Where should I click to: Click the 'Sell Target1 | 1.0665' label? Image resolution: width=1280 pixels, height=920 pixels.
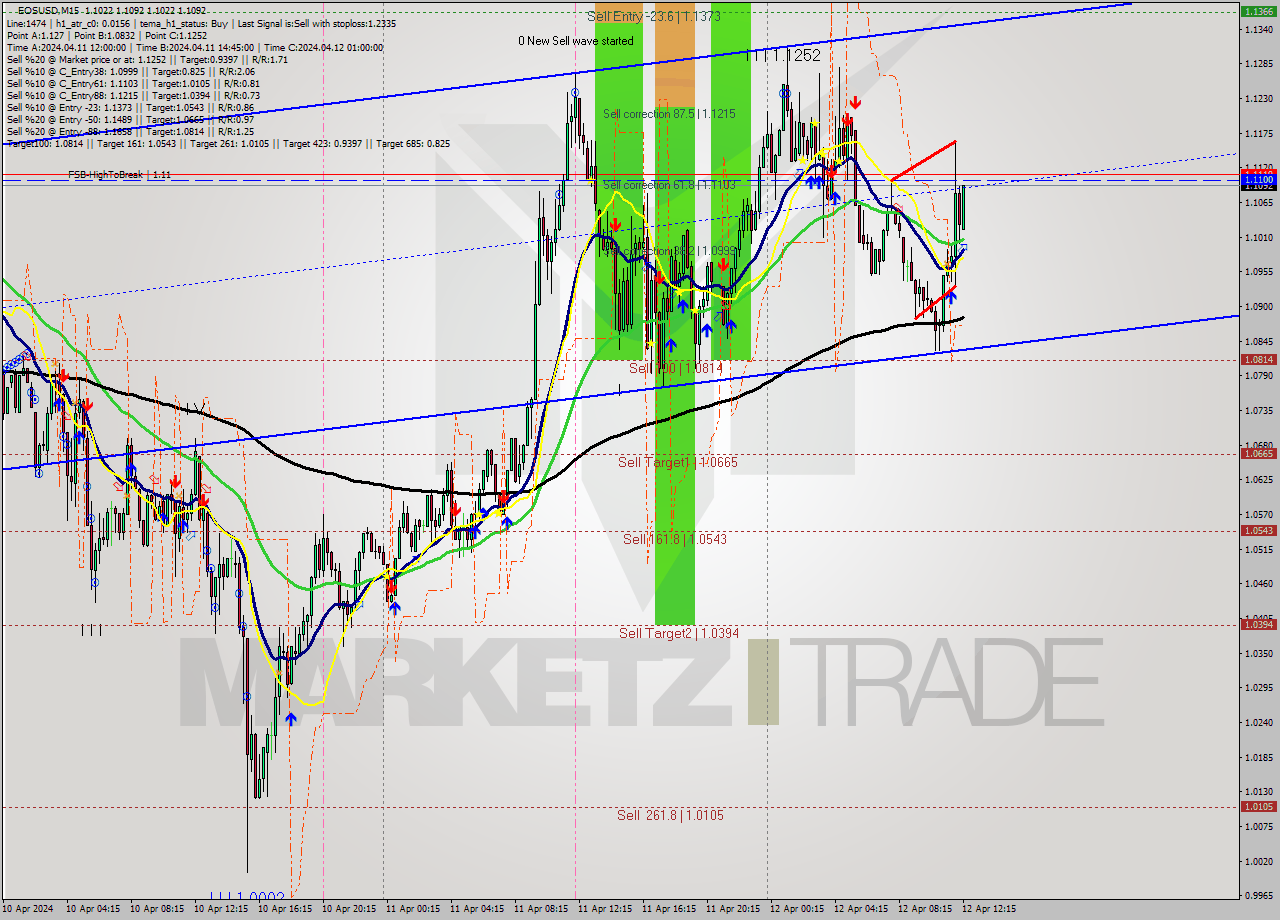point(678,462)
